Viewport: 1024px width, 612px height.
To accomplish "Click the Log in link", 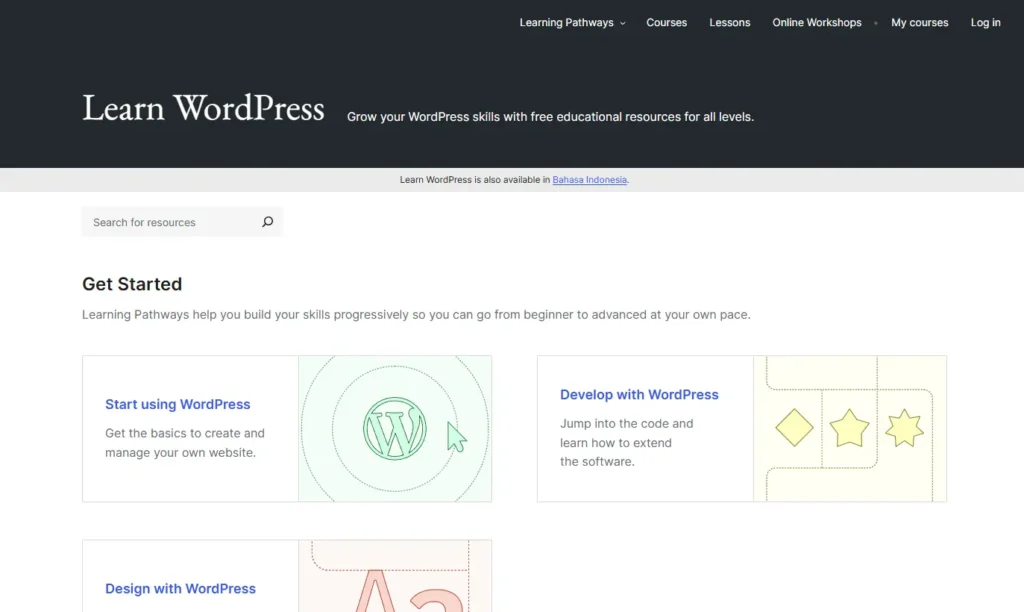I will click(x=985, y=22).
